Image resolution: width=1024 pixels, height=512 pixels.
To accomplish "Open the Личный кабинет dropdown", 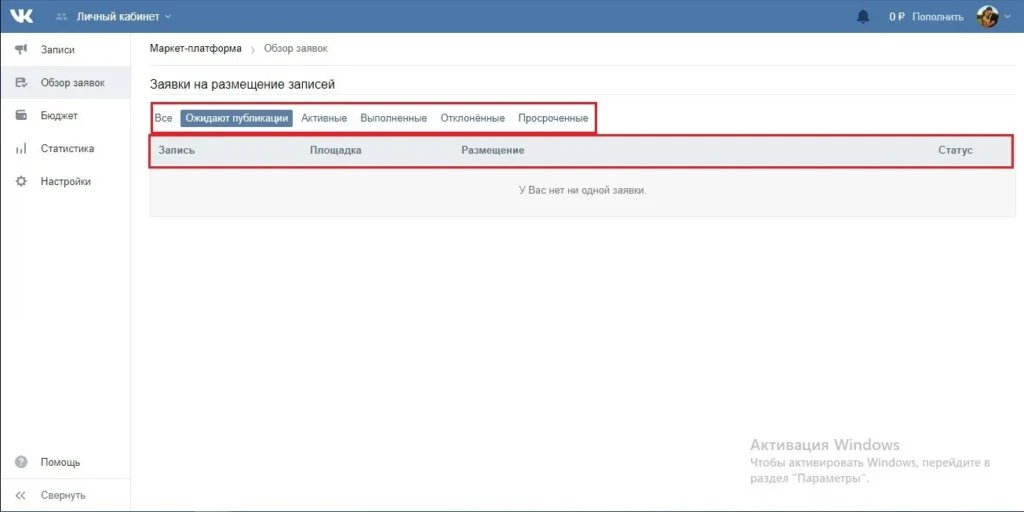I will coord(124,16).
